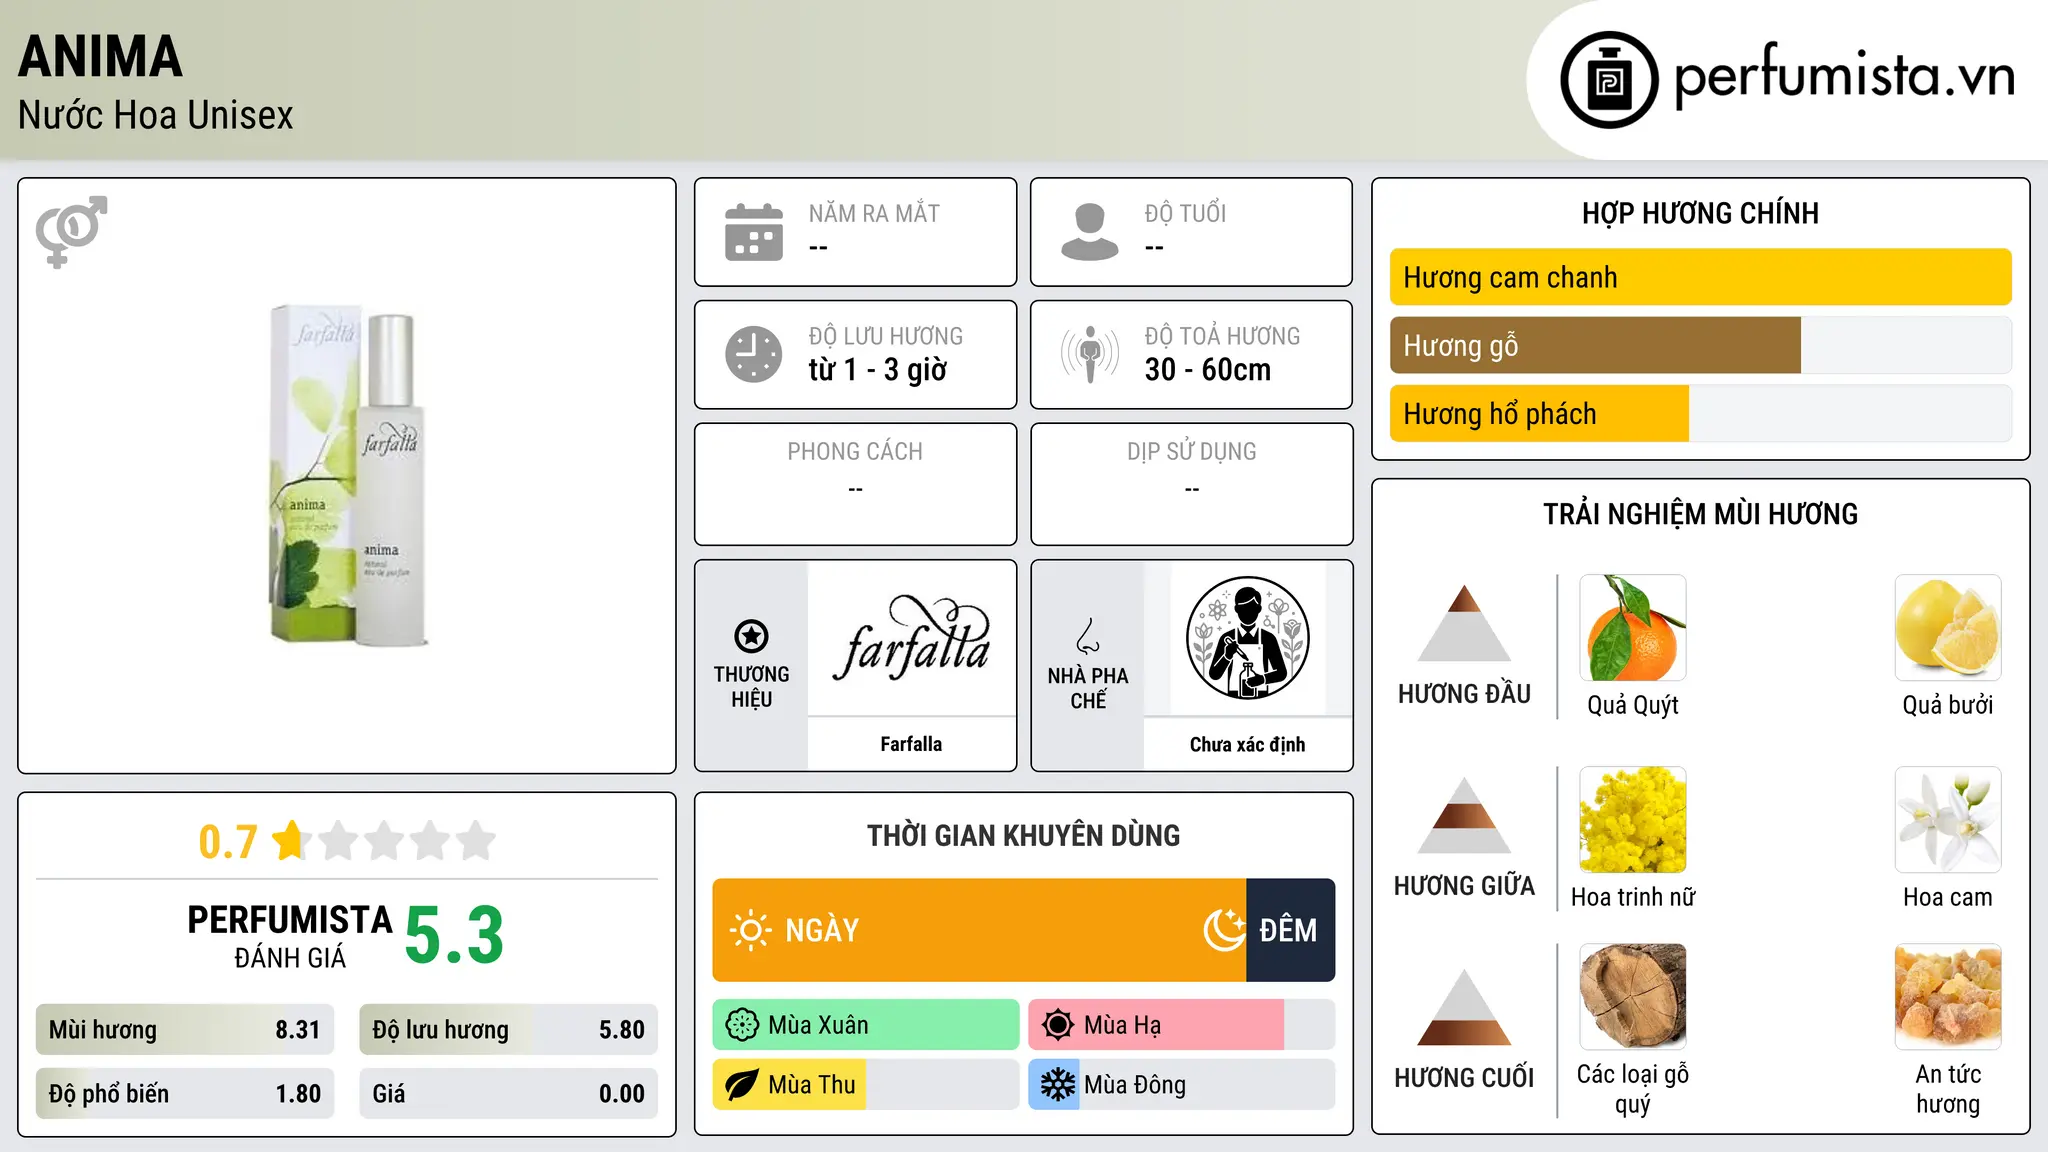
Task: Click the Mùa Hạ season bar
Action: tap(1182, 1025)
